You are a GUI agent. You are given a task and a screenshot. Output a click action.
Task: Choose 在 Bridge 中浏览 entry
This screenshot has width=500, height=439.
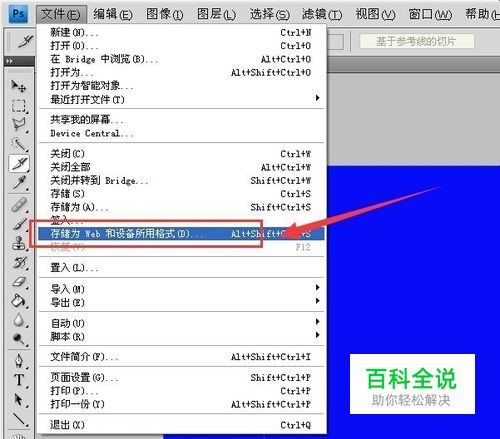[x=181, y=59]
